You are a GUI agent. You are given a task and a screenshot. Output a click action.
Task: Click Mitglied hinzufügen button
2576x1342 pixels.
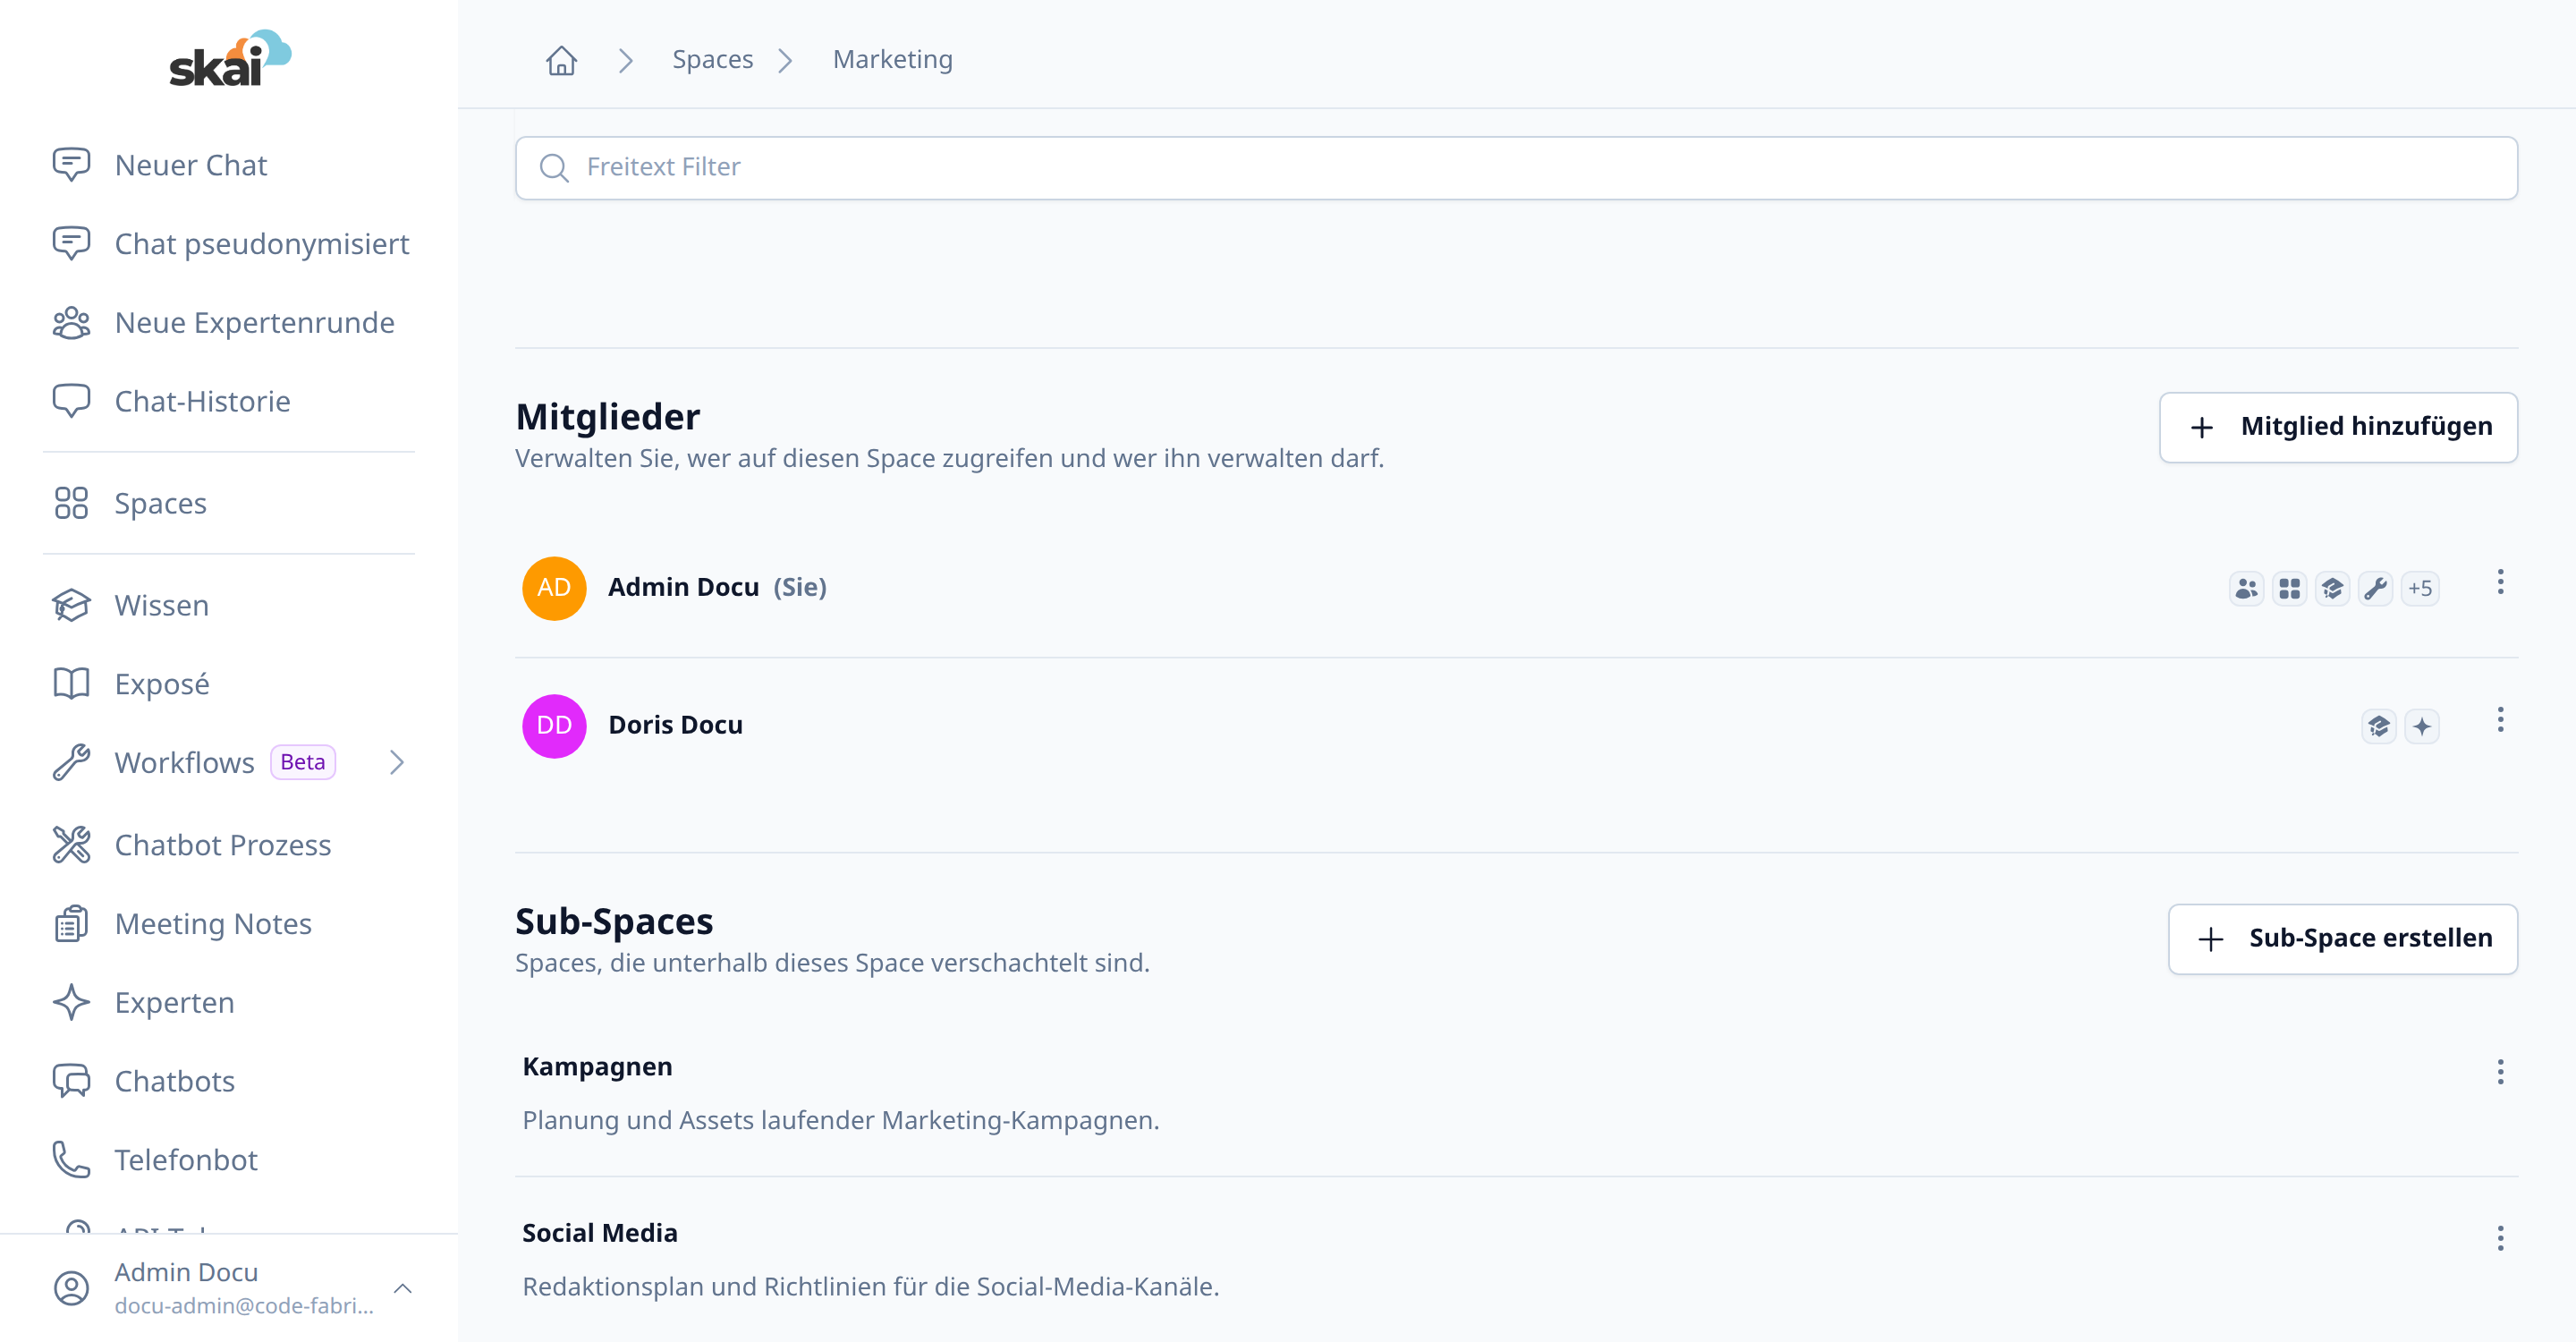click(x=2338, y=427)
